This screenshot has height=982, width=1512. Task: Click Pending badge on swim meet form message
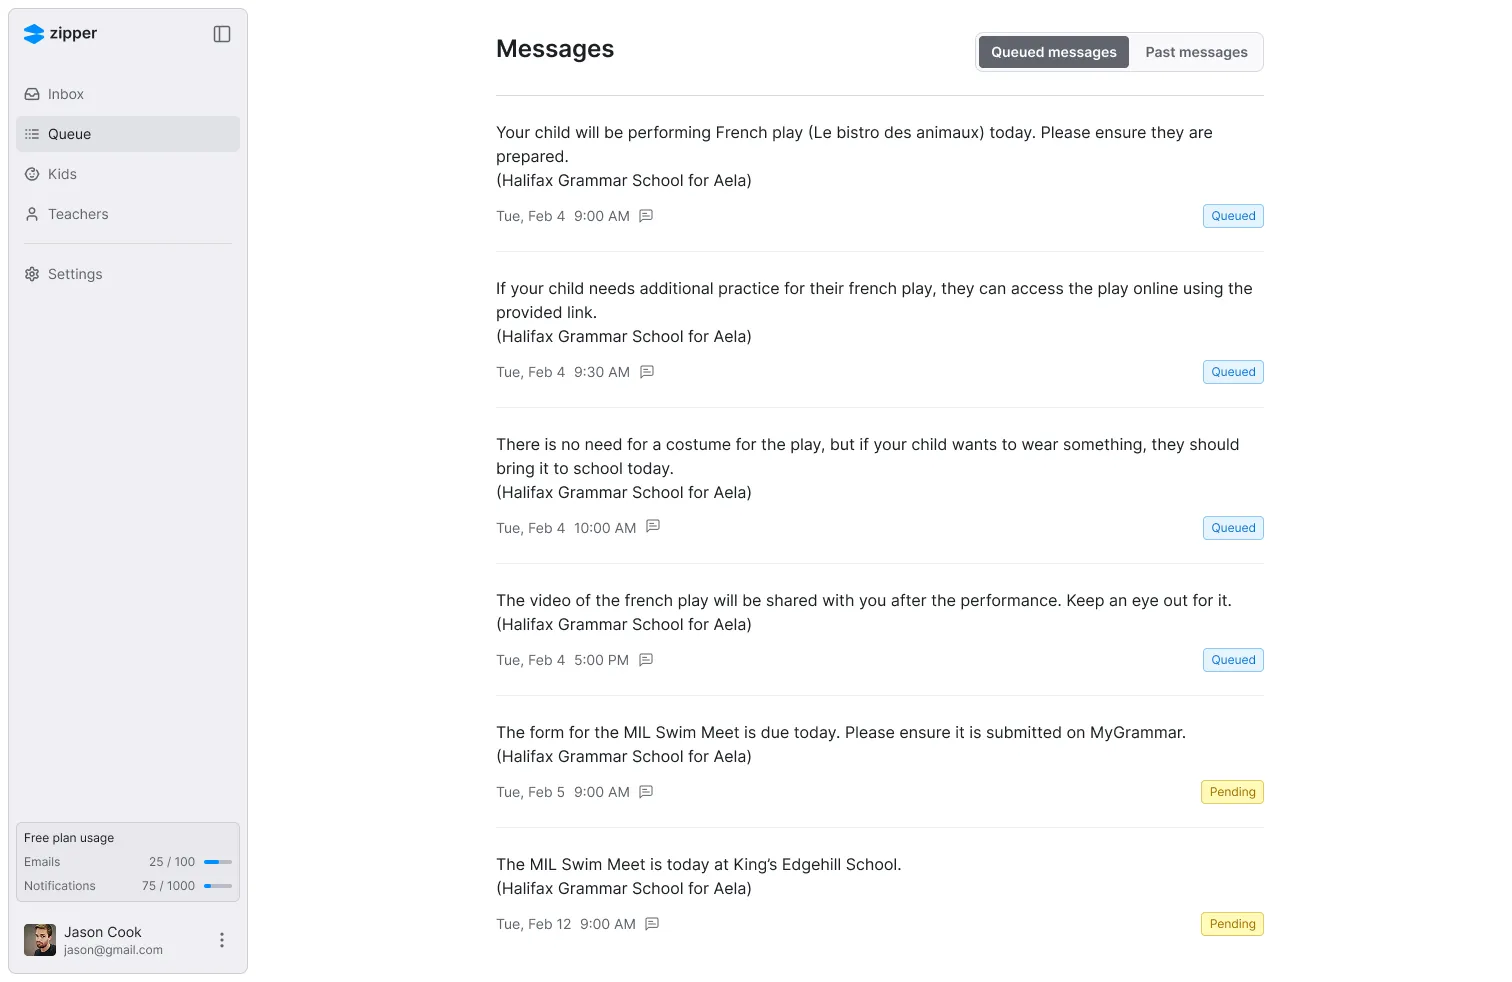tap(1232, 792)
